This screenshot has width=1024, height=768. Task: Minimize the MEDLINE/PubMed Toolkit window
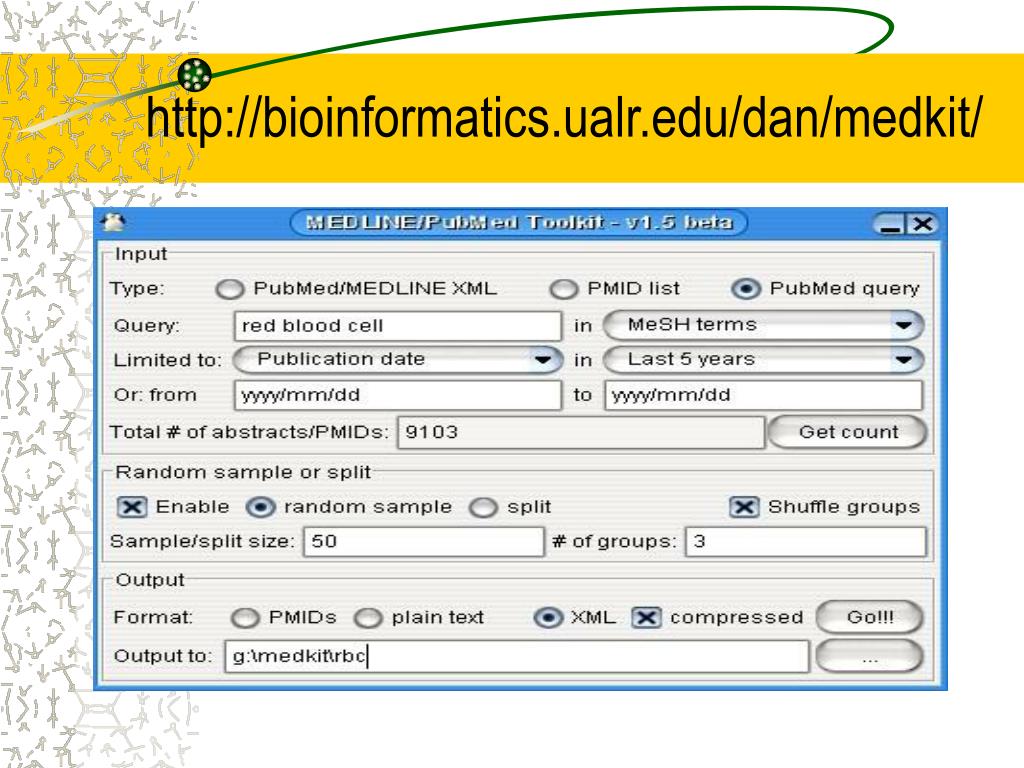tap(890, 225)
